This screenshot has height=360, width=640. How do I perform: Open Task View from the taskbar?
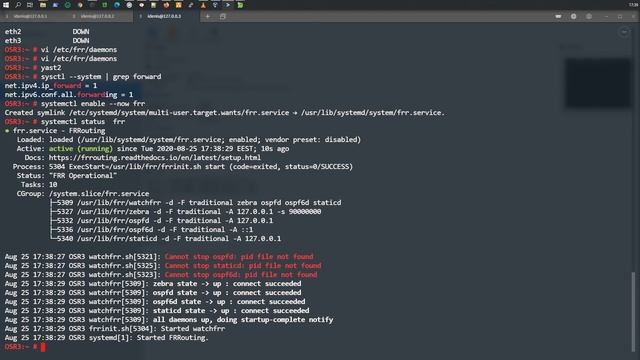tap(30, 5)
